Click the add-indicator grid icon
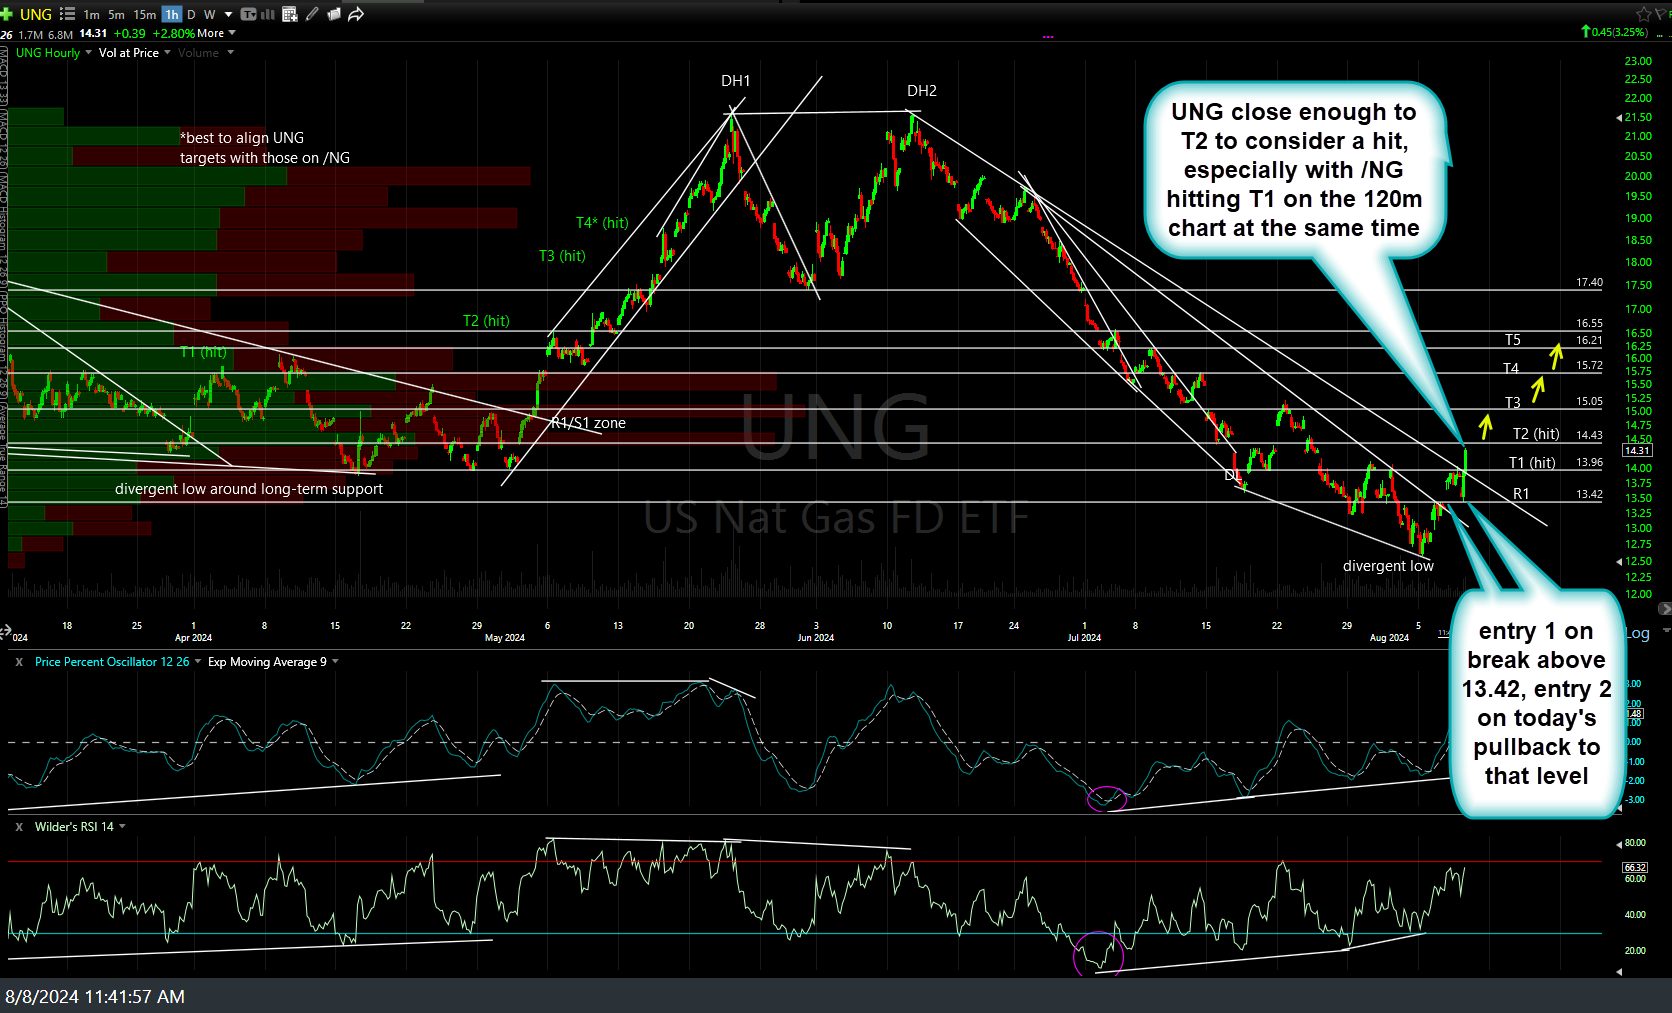Screen dimensions: 1672x1013 [x=290, y=14]
